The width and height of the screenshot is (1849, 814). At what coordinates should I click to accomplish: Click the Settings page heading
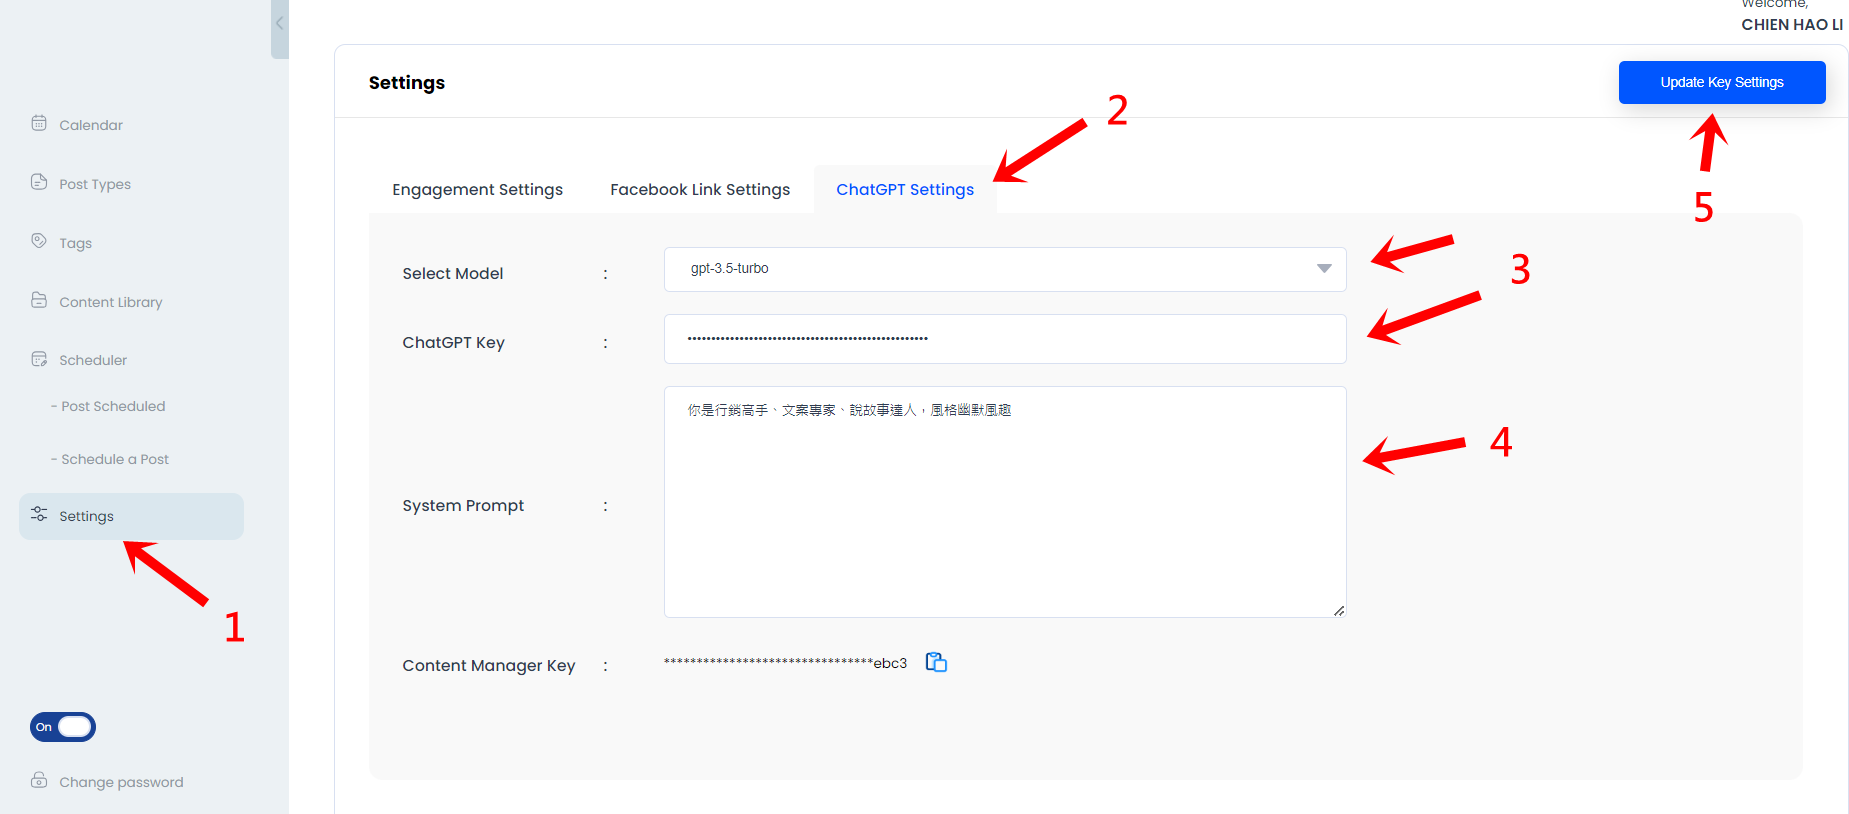point(407,83)
